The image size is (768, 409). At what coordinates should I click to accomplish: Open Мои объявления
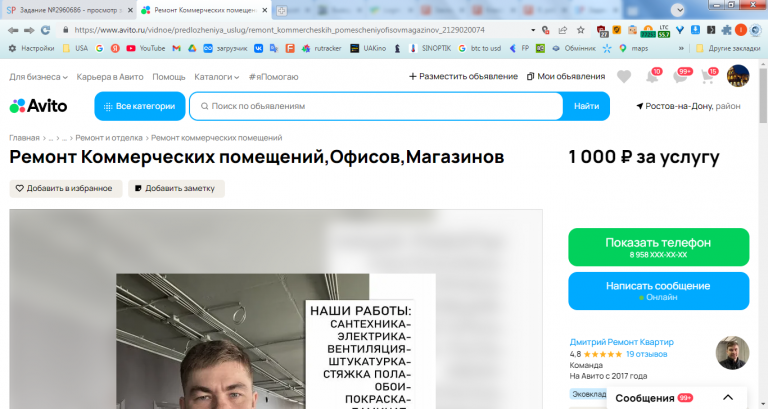(566, 76)
